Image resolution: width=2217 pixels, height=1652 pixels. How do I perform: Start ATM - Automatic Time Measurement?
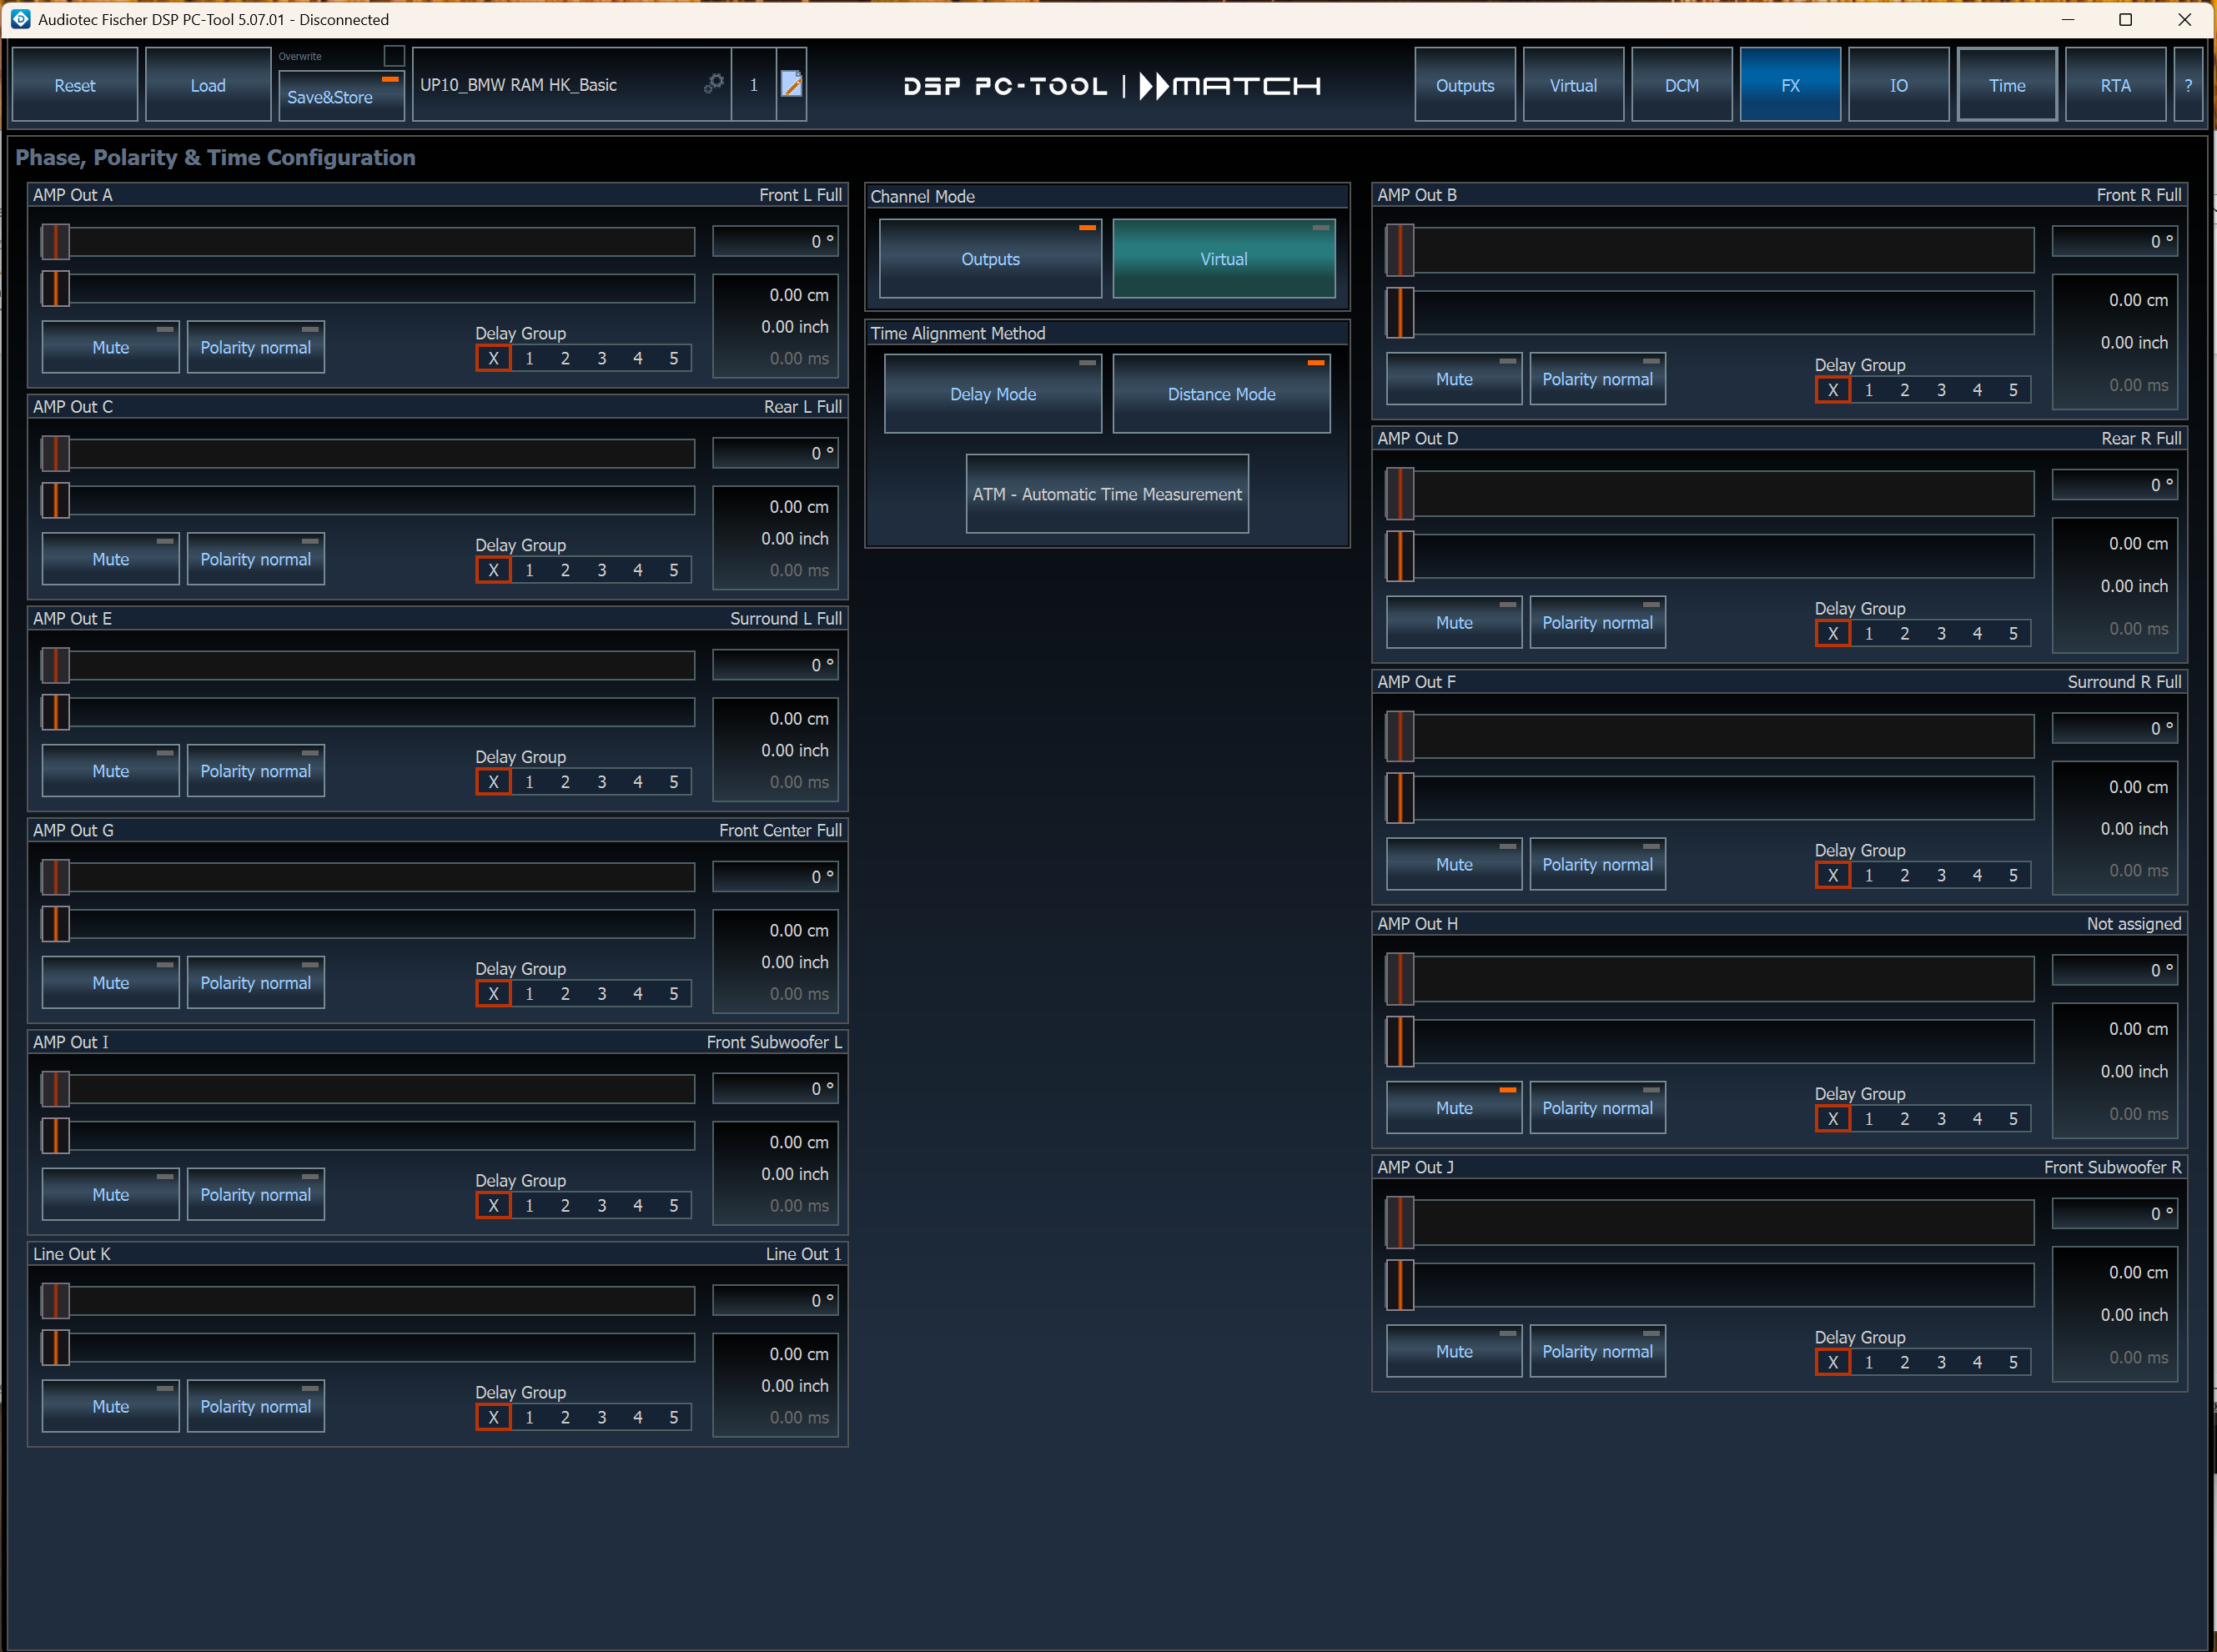[x=1107, y=493]
